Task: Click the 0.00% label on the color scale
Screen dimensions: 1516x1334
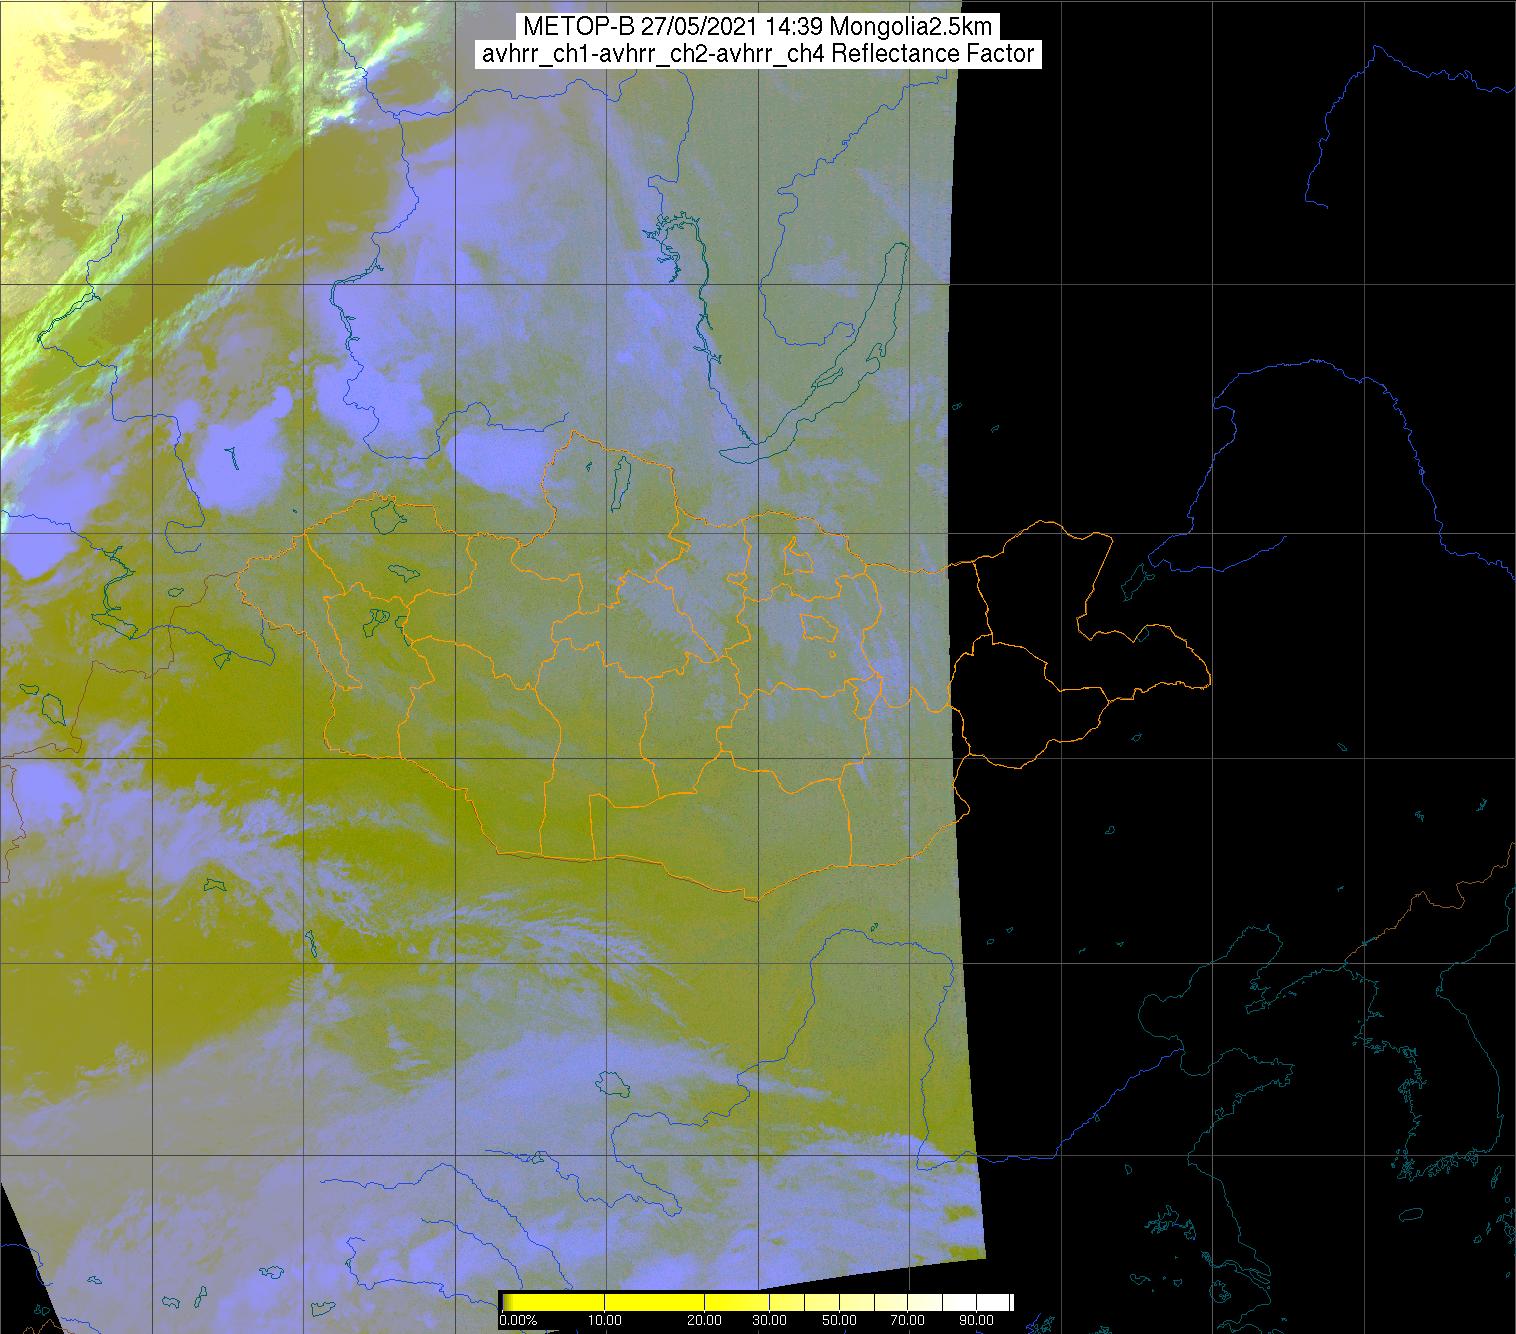Action: [518, 1321]
